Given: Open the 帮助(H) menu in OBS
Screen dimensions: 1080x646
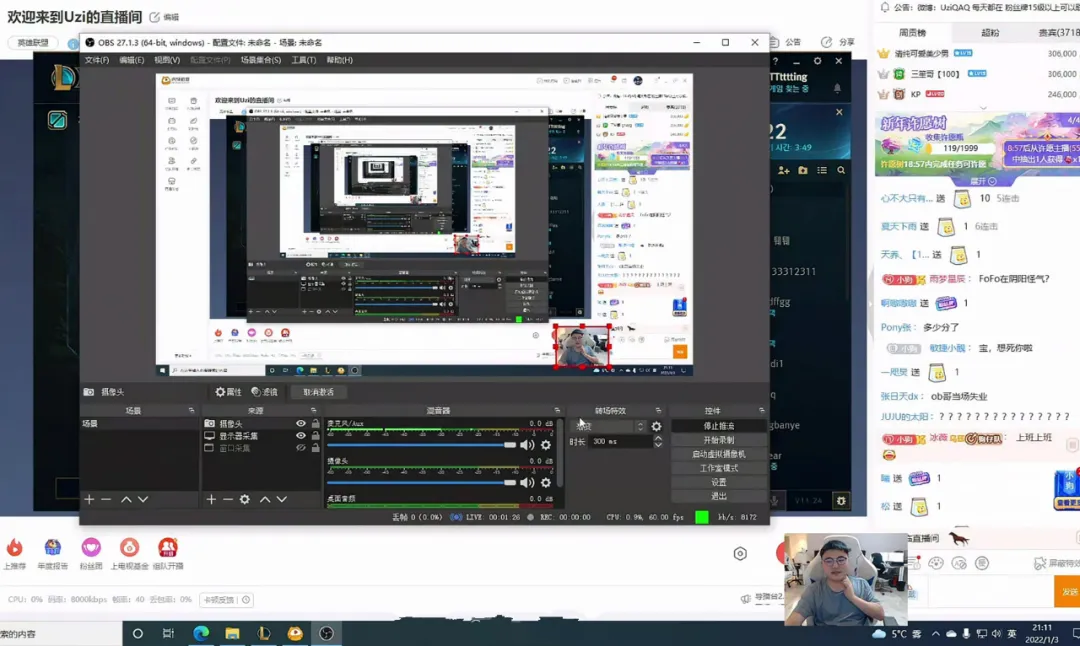Looking at the screenshot, I should 340,60.
